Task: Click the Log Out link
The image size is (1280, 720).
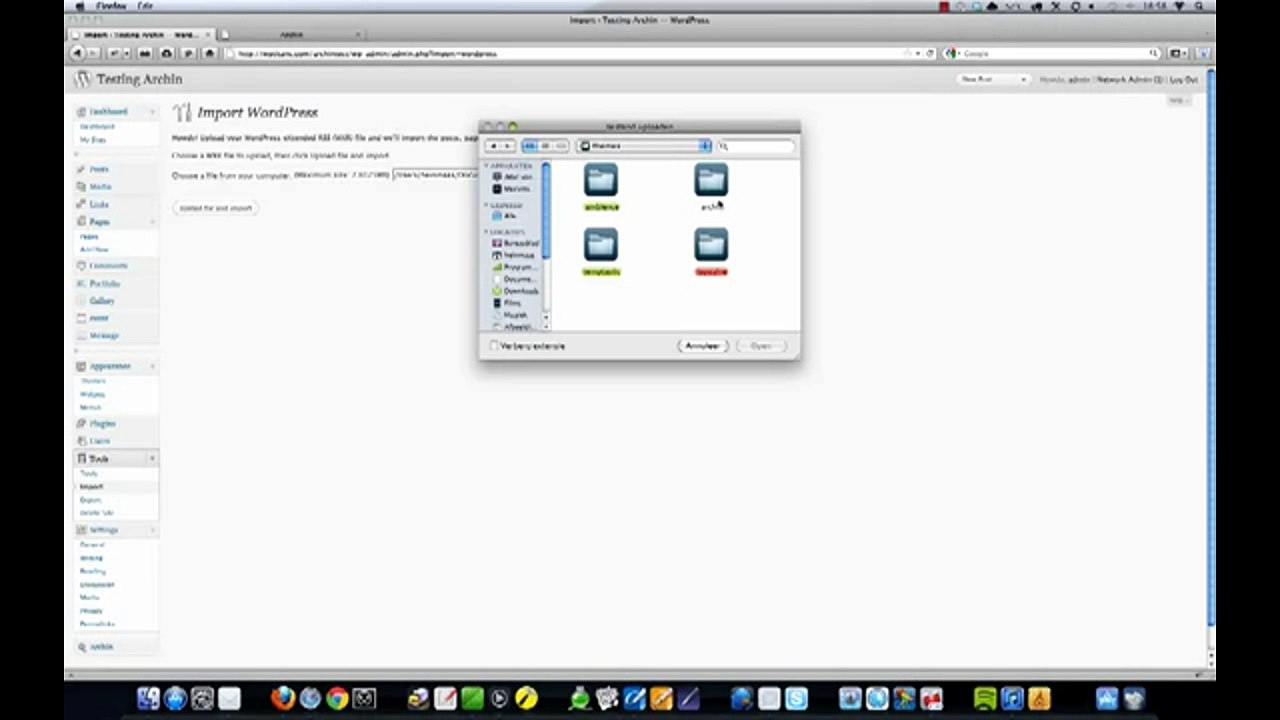Action: pyautogui.click(x=1183, y=79)
